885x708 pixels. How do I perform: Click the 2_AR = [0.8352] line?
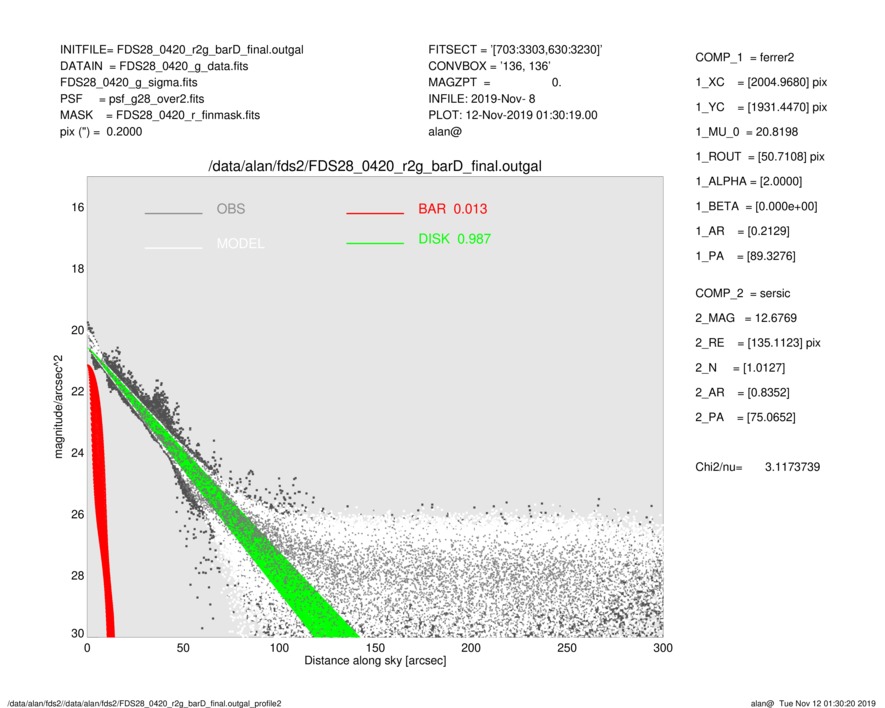[x=742, y=393]
